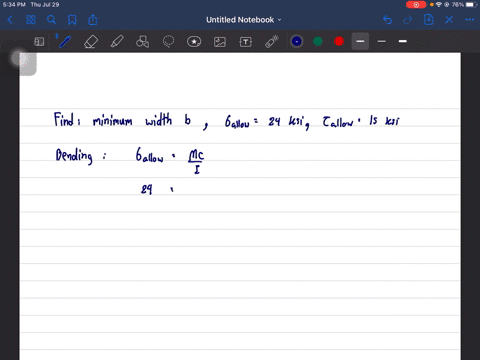Select the Lasso selection tool
Image resolution: width=480 pixels, height=360 pixels.
tap(168, 42)
